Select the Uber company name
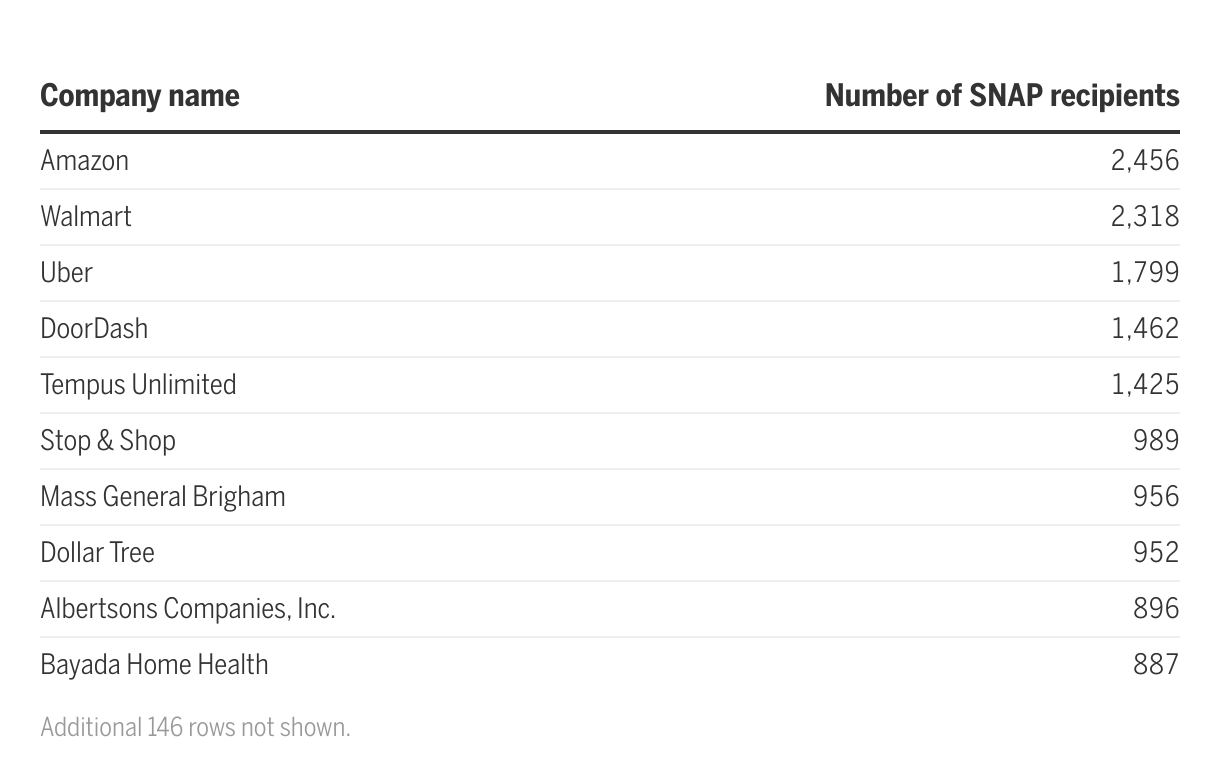The image size is (1220, 782). (66, 273)
